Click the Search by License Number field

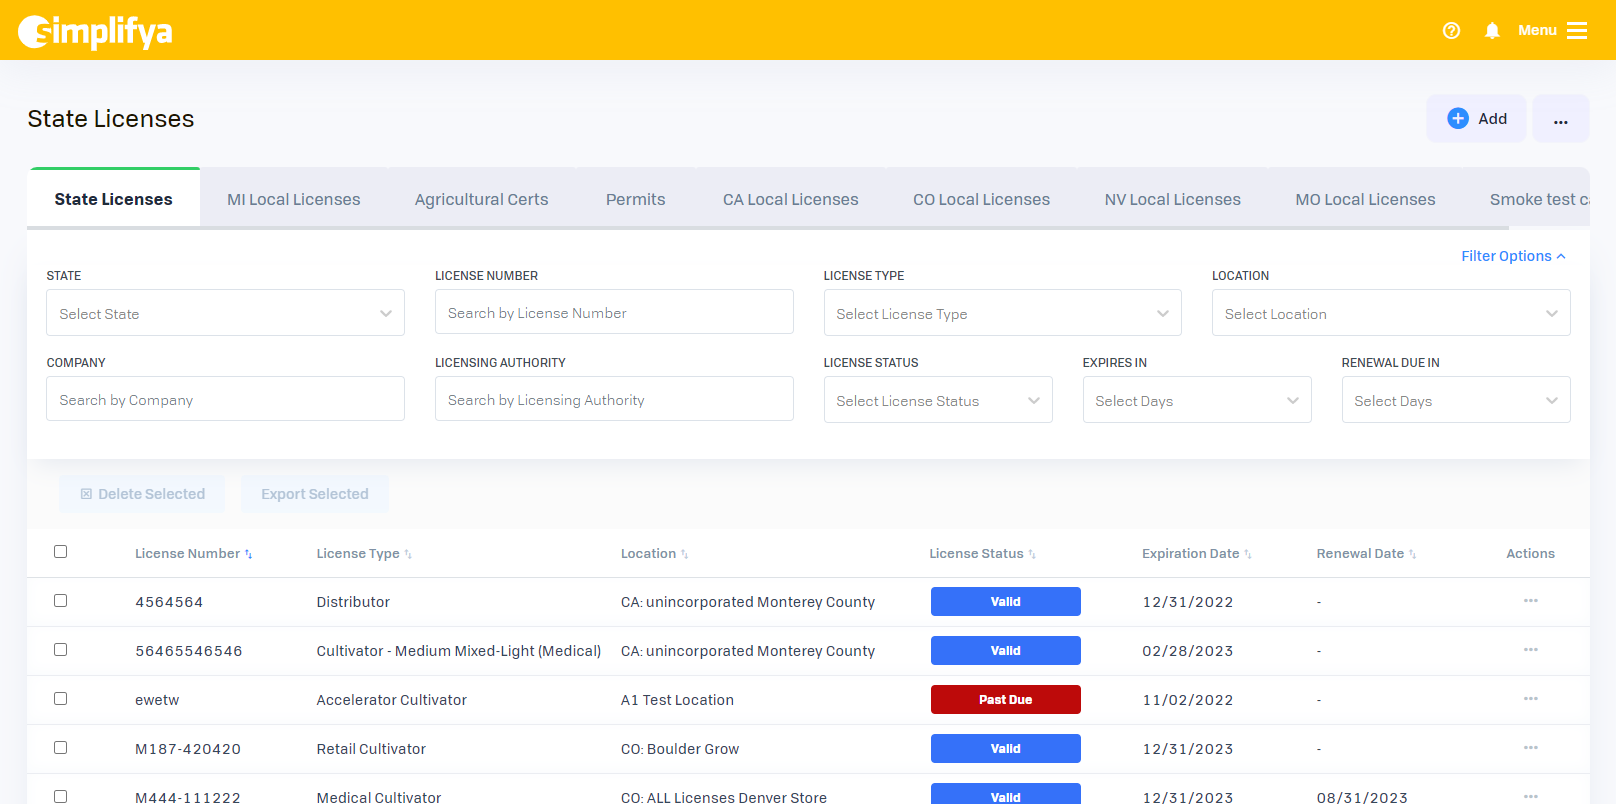click(x=614, y=313)
